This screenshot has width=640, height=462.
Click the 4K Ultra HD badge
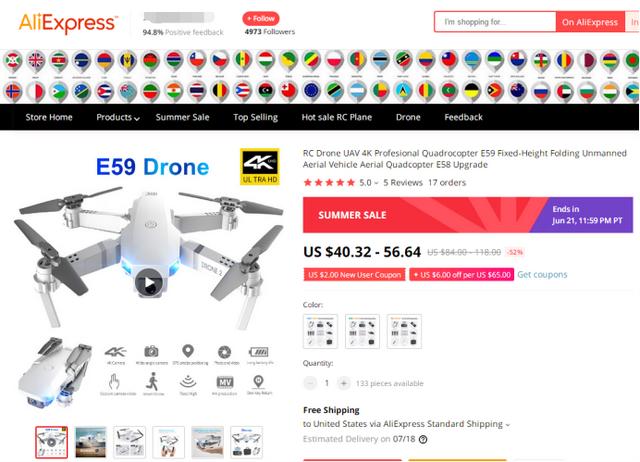[260, 167]
